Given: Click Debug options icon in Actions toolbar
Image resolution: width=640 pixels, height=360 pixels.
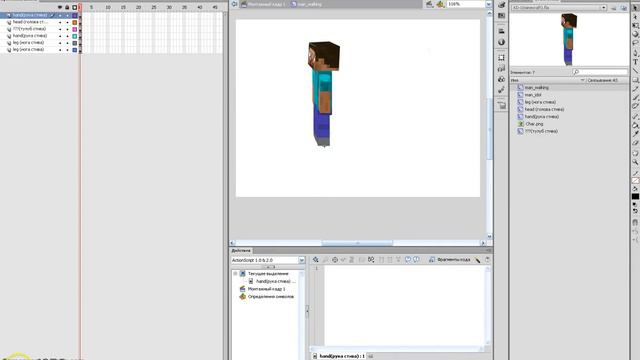Looking at the screenshot, I should 371,260.
